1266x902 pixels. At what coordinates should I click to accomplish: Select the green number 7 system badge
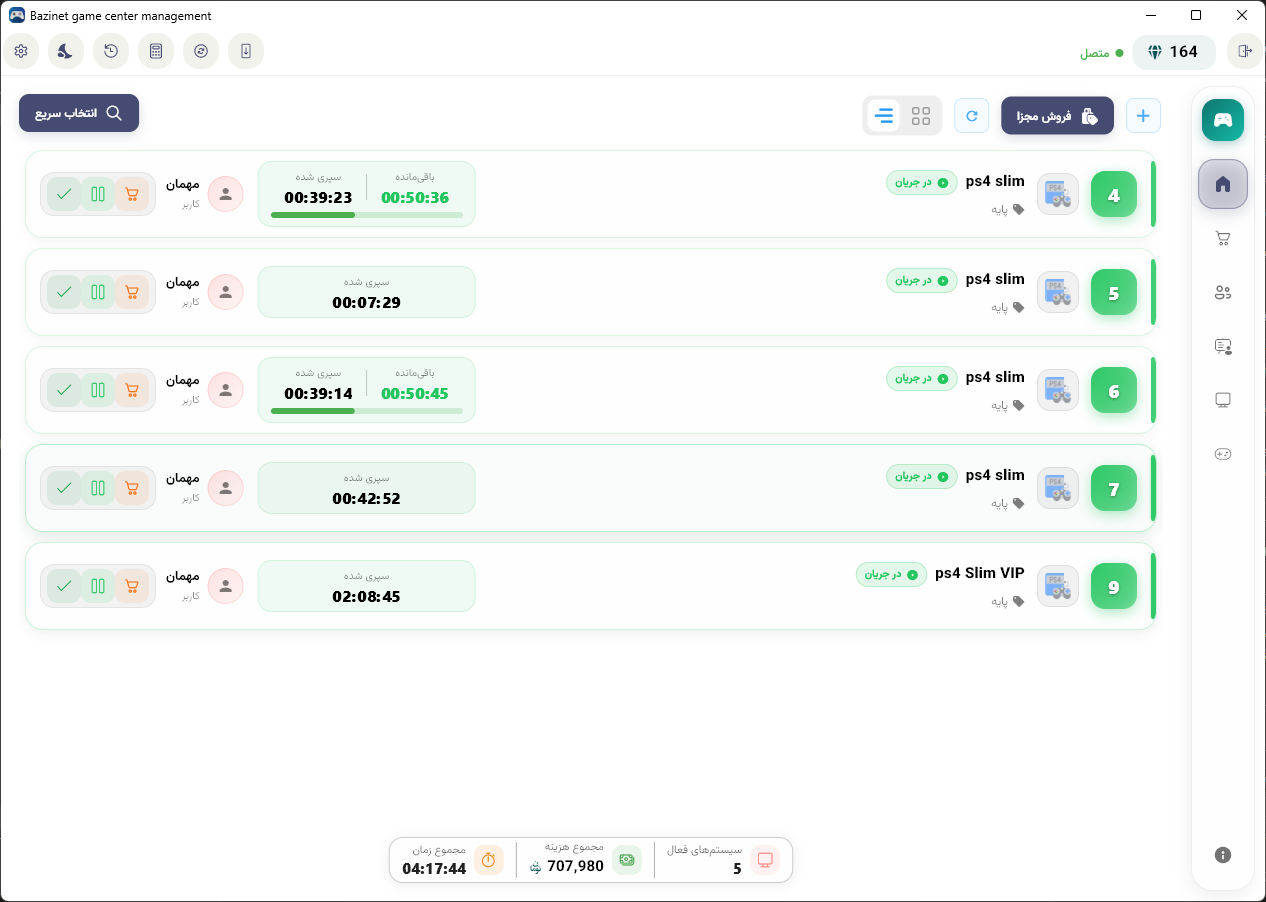tap(1114, 490)
